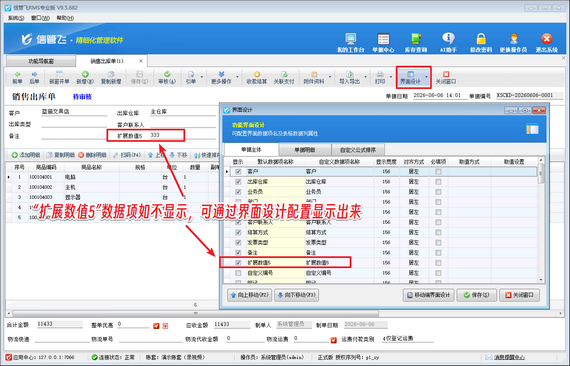The width and height of the screenshot is (570, 366).
Task: Switch to 功能导航窗 tab
Action: click(41, 61)
